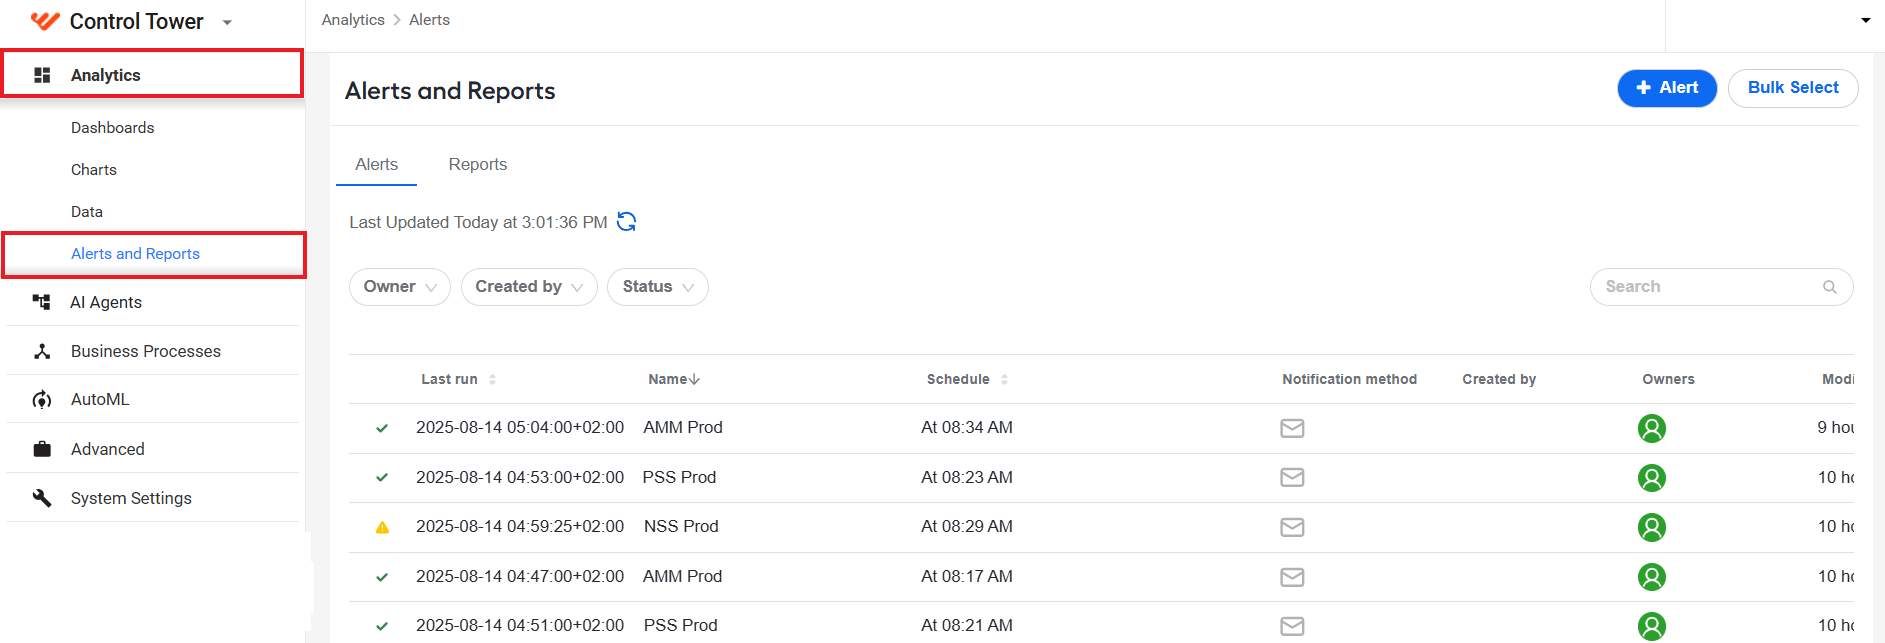
Task: Click the email icon in the At 08:17 AM row
Action: tap(1292, 577)
